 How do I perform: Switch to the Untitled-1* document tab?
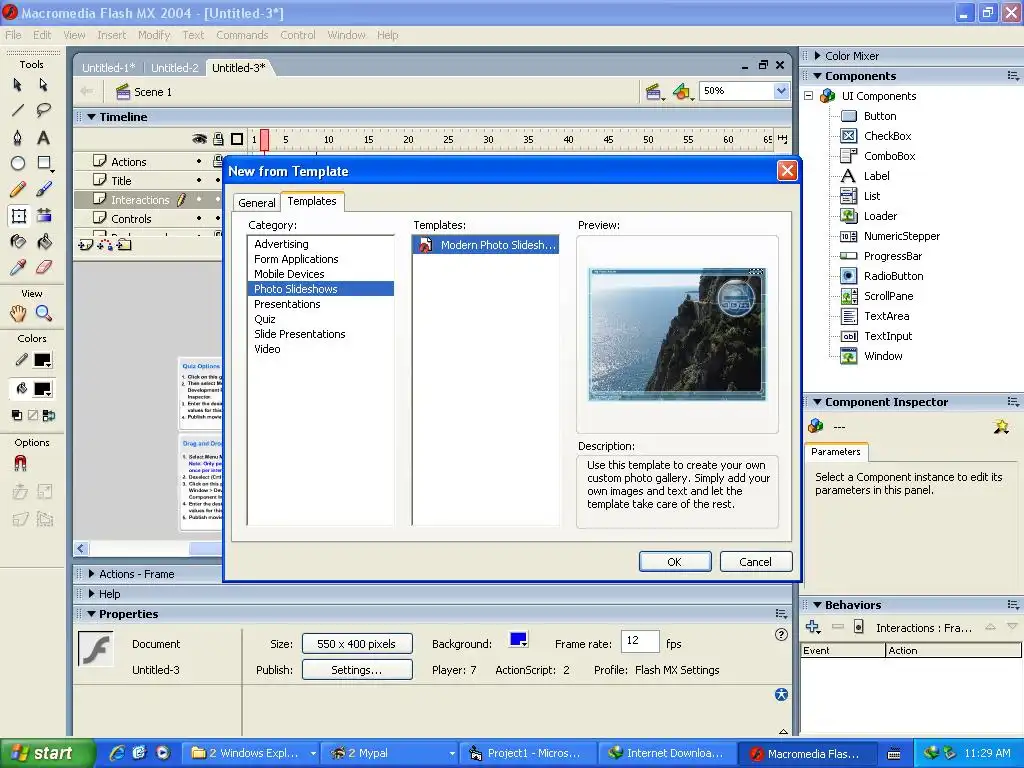tap(108, 68)
